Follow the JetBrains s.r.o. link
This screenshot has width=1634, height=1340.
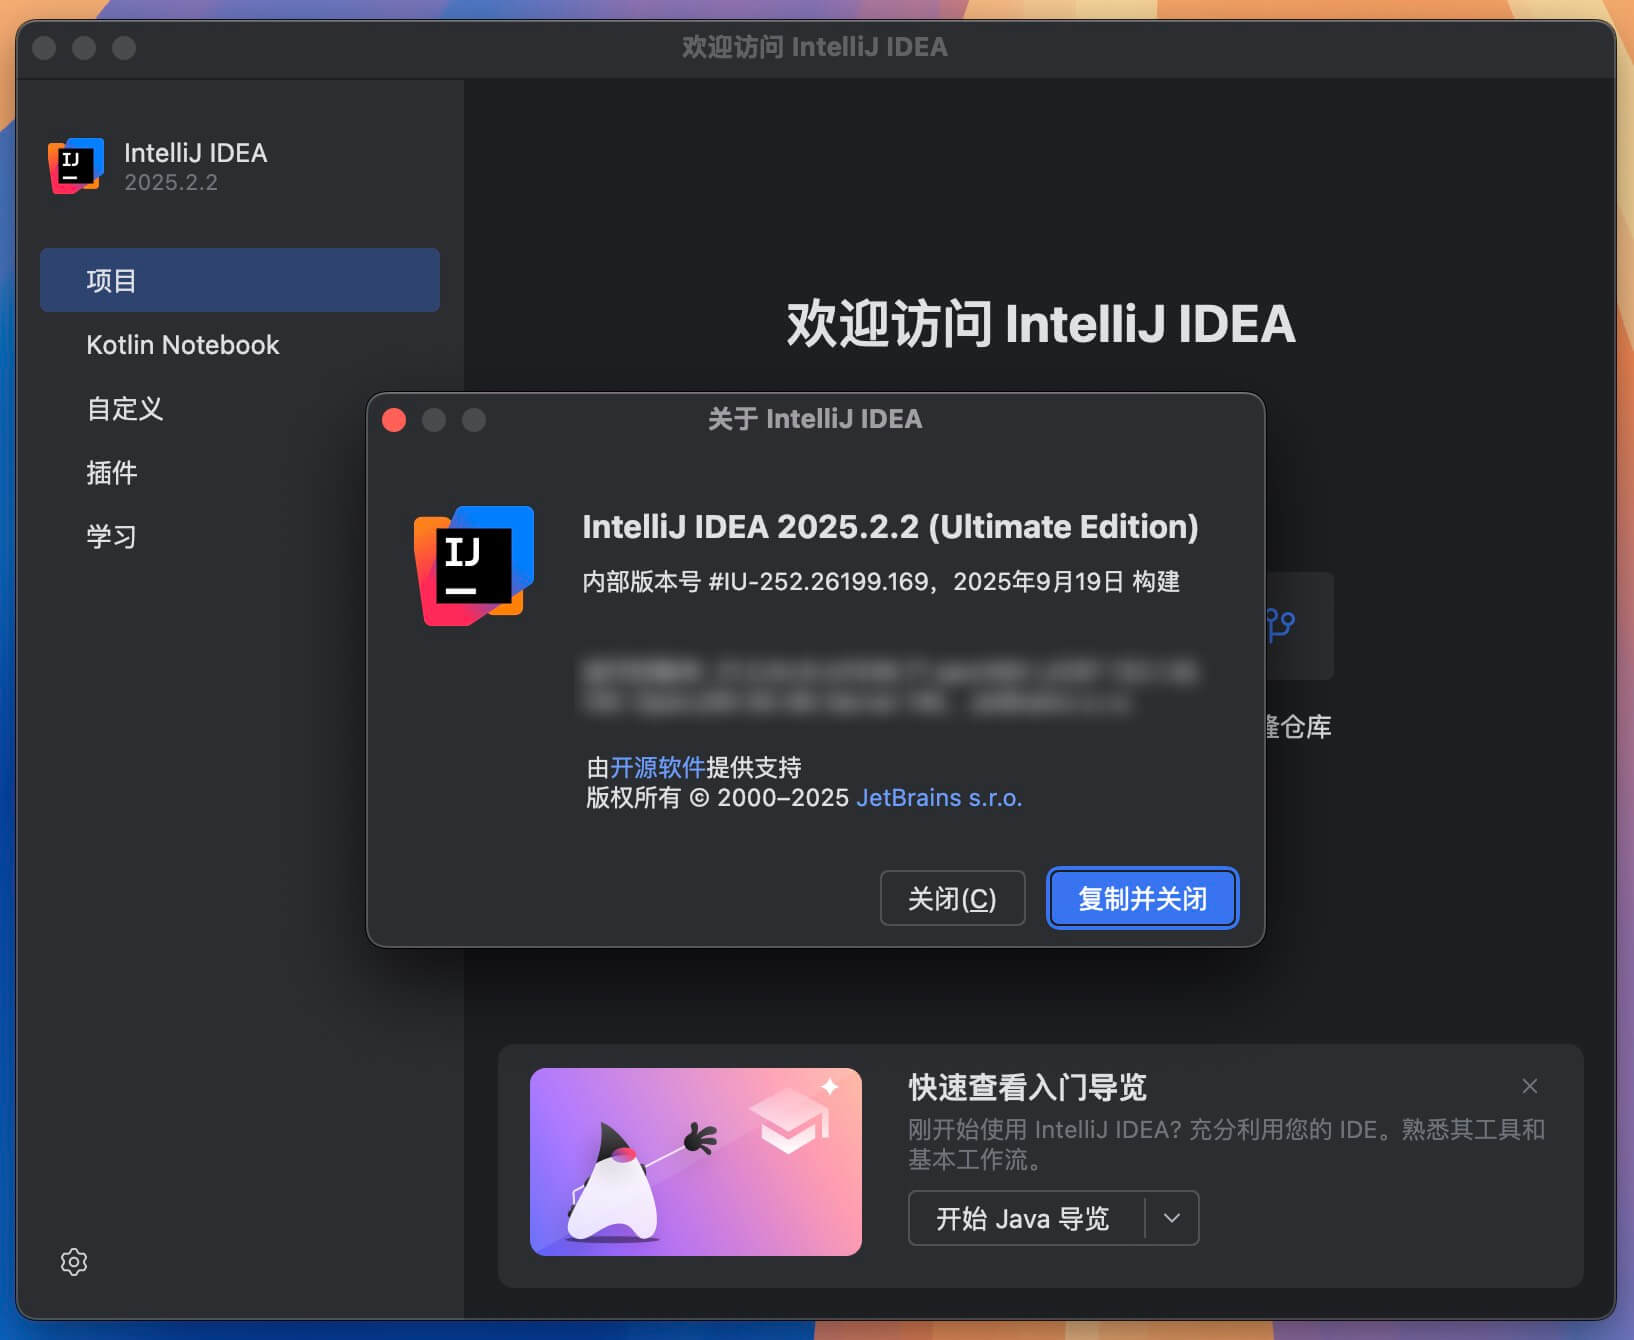[938, 798]
